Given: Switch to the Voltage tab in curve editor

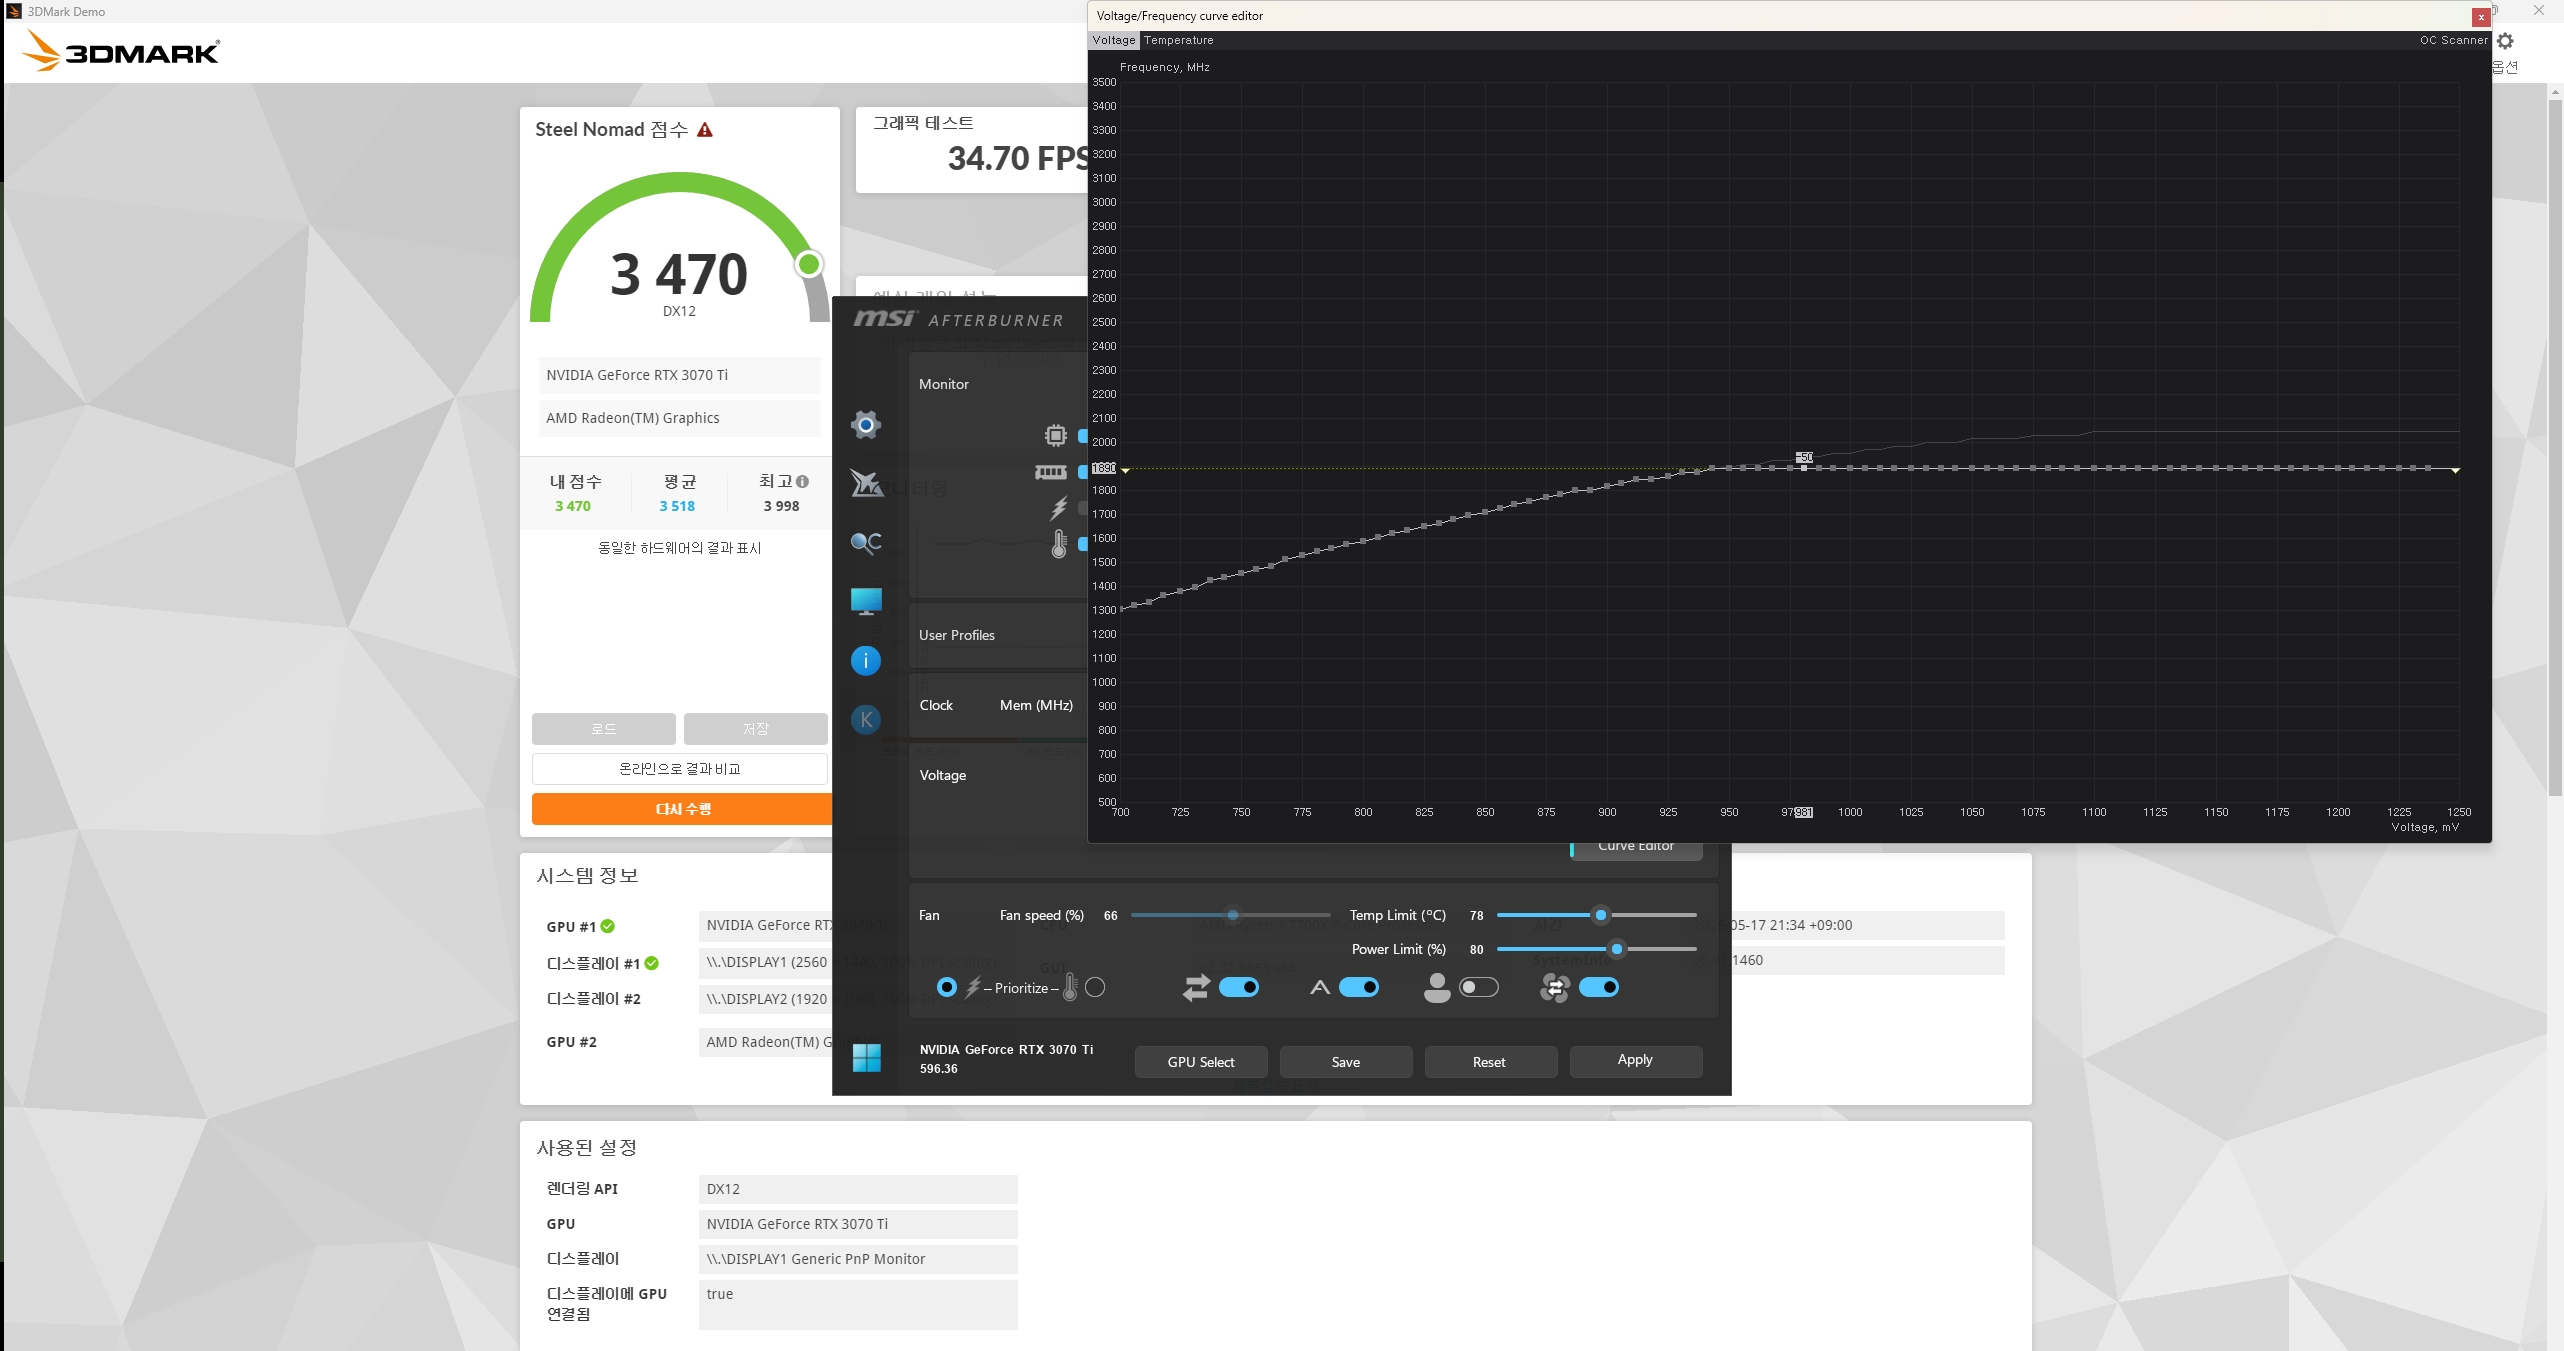Looking at the screenshot, I should pyautogui.click(x=1114, y=40).
